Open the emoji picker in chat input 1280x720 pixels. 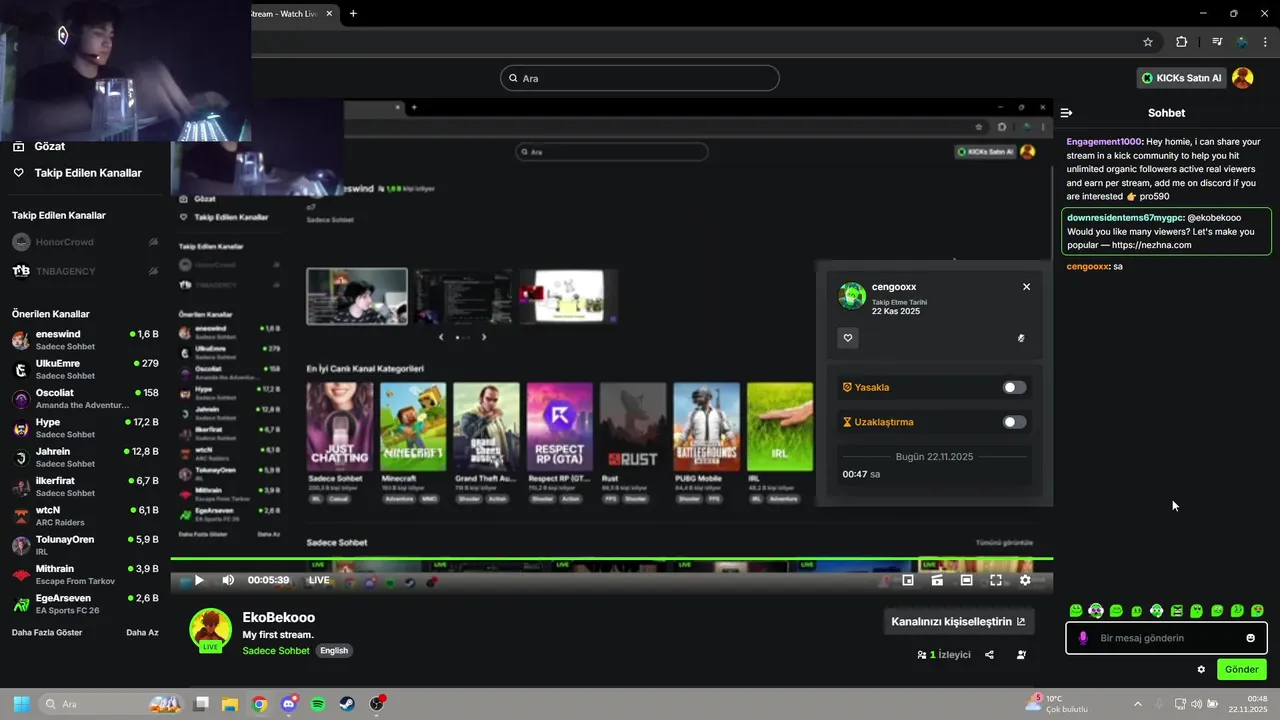tap(1250, 638)
